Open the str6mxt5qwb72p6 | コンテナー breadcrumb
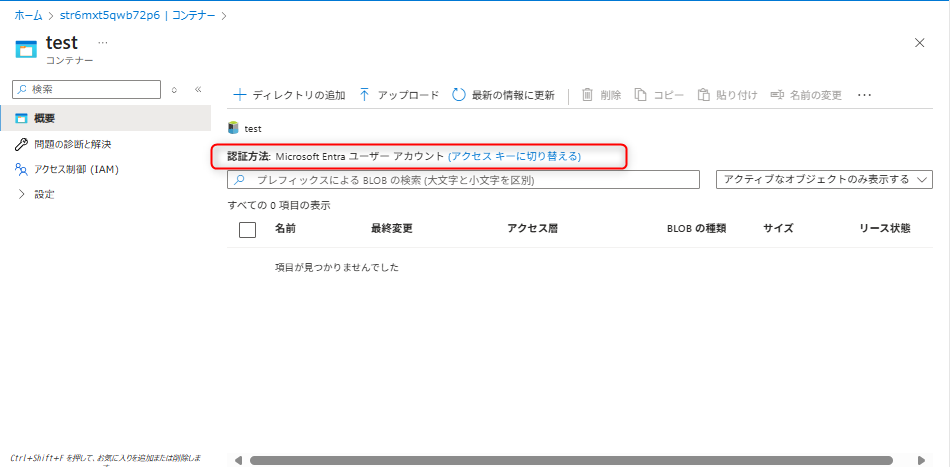 click(136, 16)
